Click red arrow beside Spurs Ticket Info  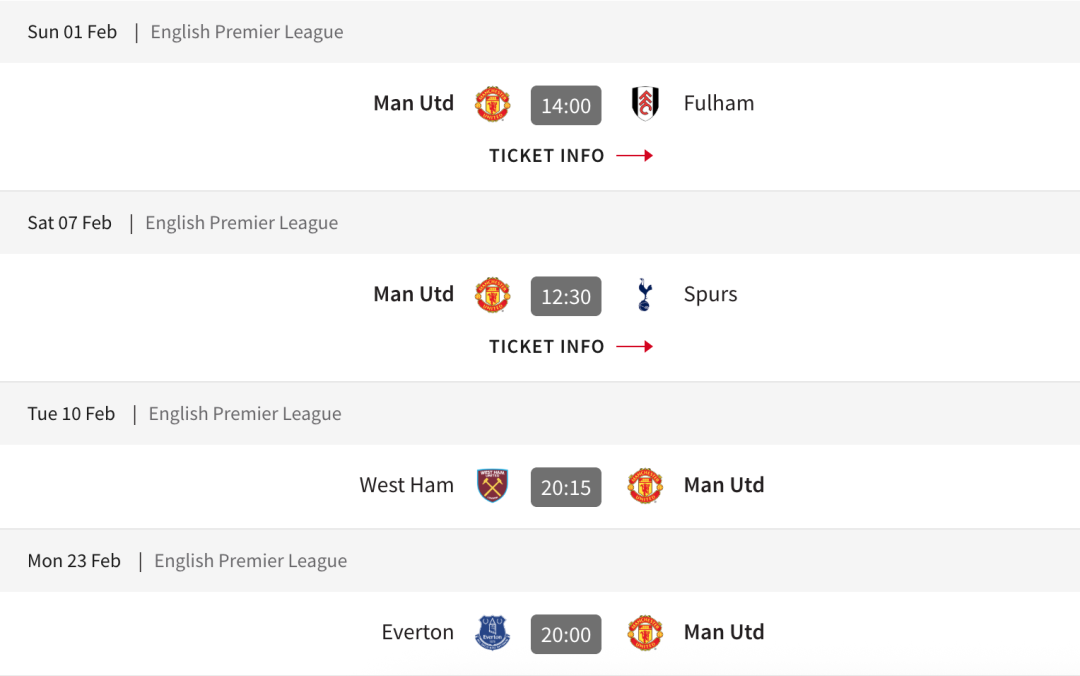pos(635,347)
